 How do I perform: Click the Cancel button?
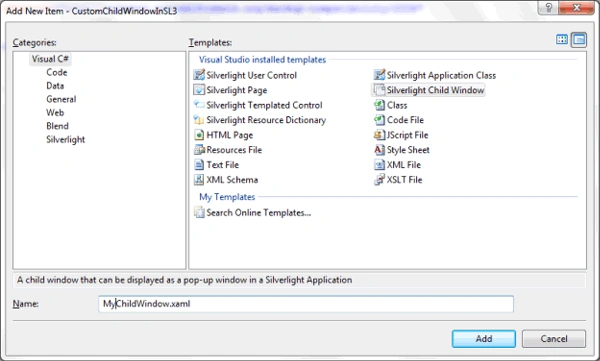tap(554, 339)
